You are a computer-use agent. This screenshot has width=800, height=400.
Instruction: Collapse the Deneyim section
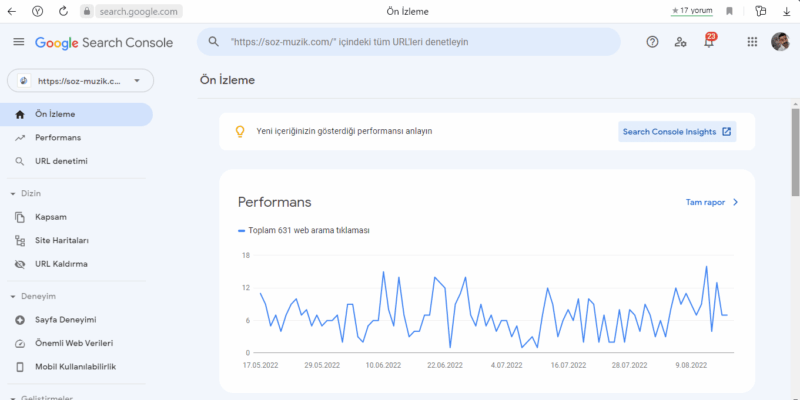point(12,297)
